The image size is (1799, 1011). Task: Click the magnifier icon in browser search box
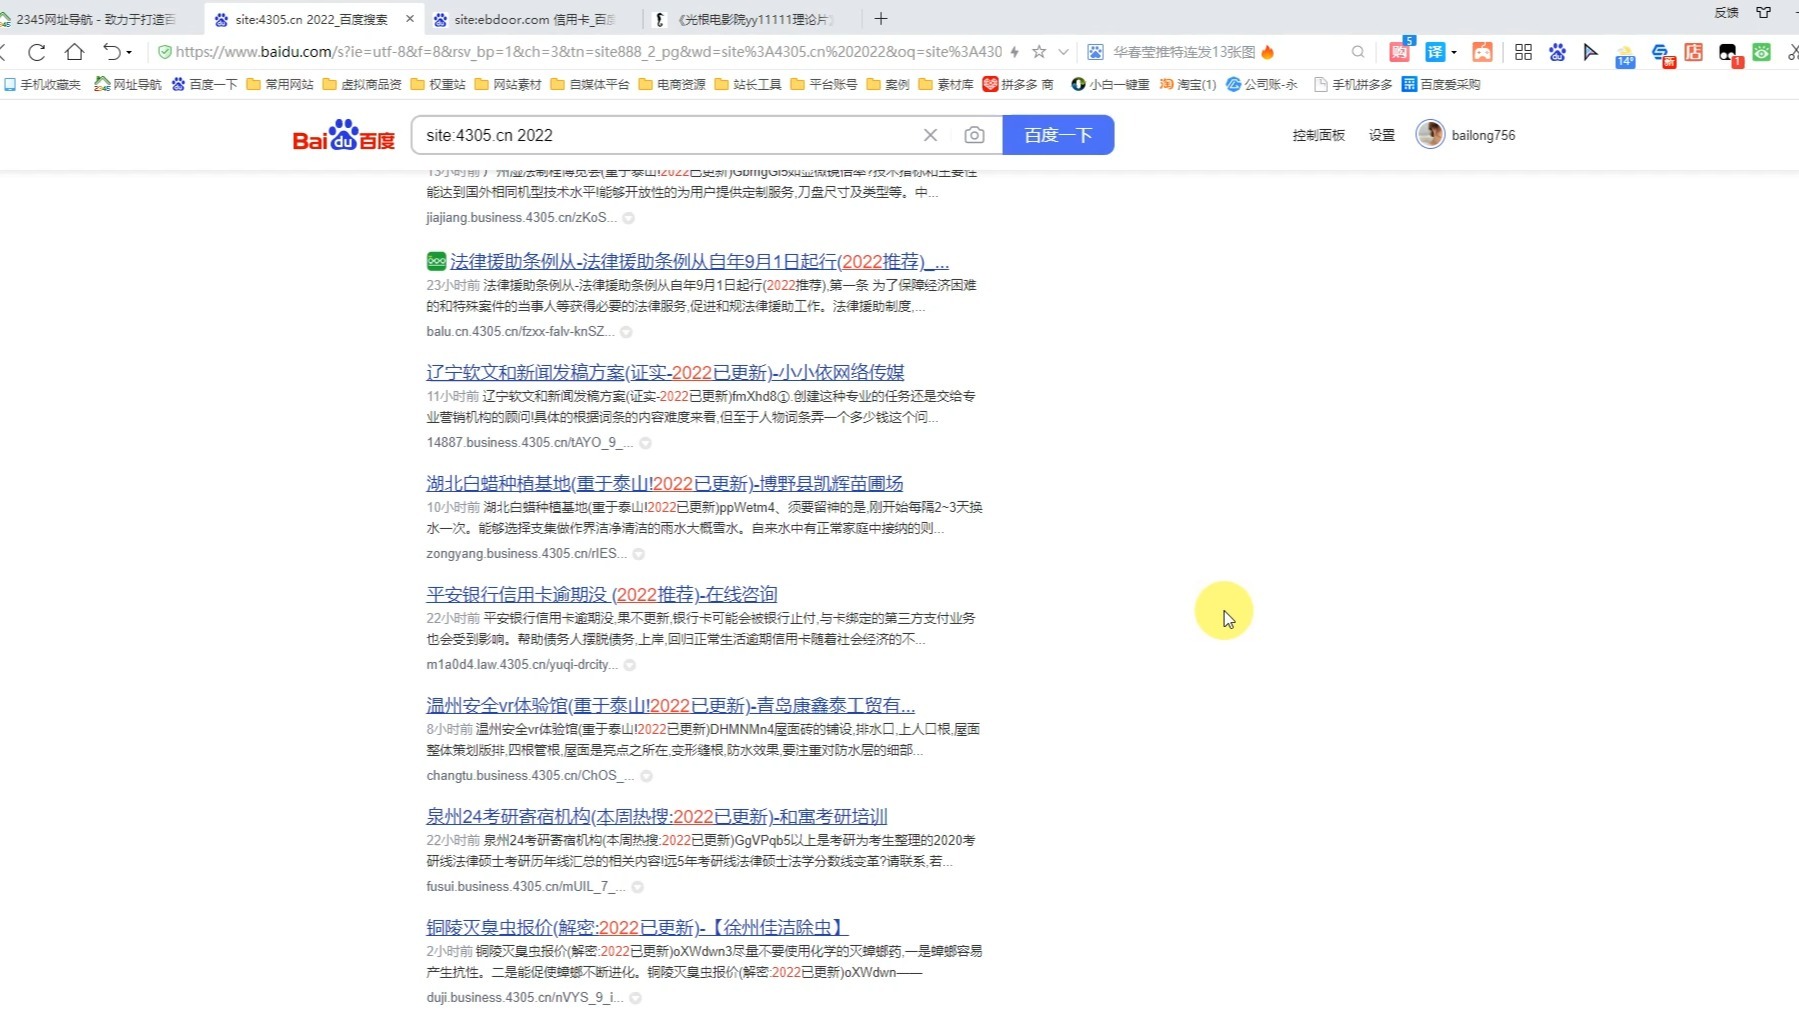coord(1357,52)
